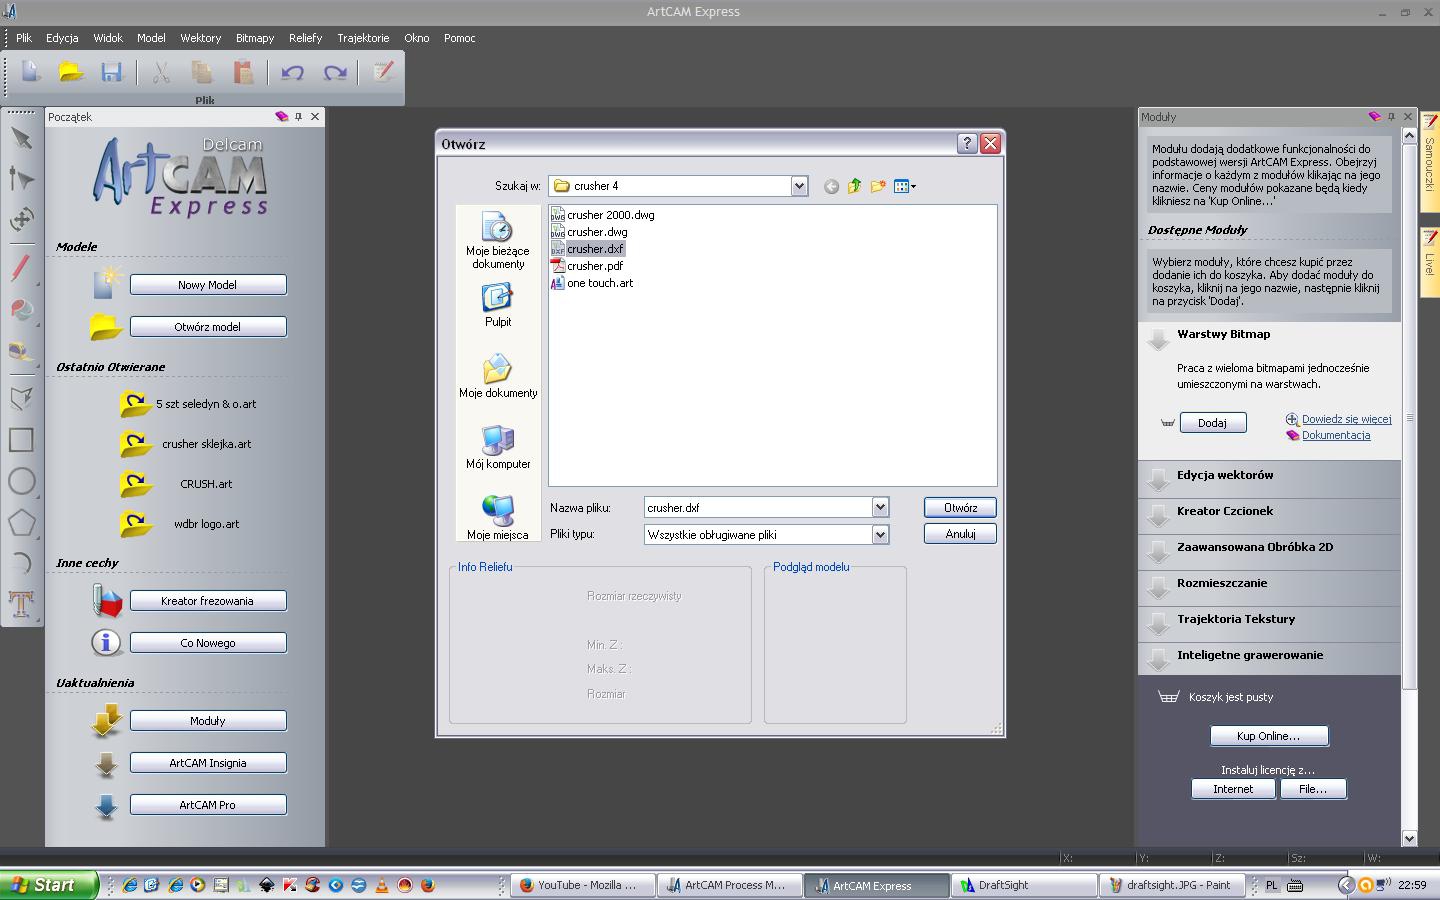Expand Zaawansowana Obróbka 2D module
The width and height of the screenshot is (1440, 900).
tap(1270, 551)
